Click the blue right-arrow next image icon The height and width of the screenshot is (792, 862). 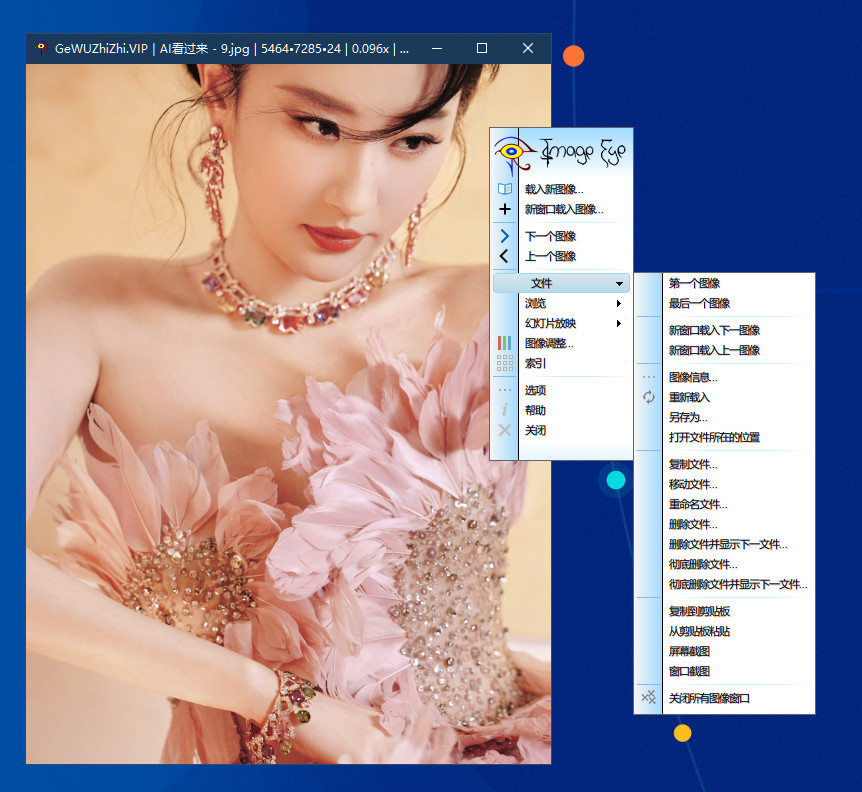[x=505, y=236]
